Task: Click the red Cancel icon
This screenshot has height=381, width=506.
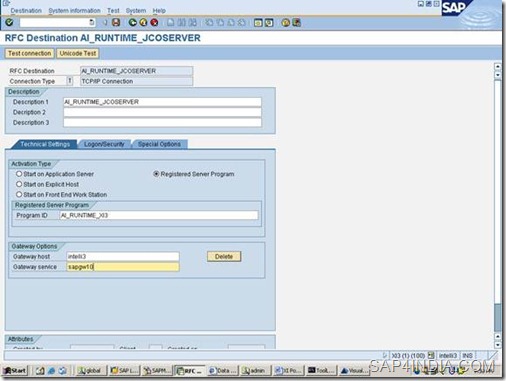Action: pyautogui.click(x=154, y=22)
